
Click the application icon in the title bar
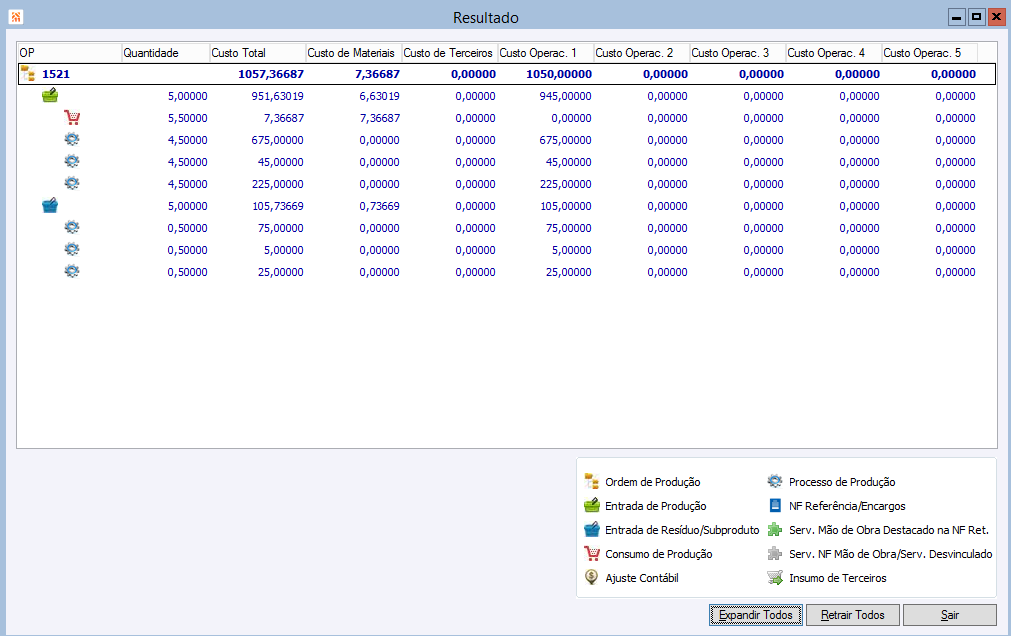[x=15, y=17]
